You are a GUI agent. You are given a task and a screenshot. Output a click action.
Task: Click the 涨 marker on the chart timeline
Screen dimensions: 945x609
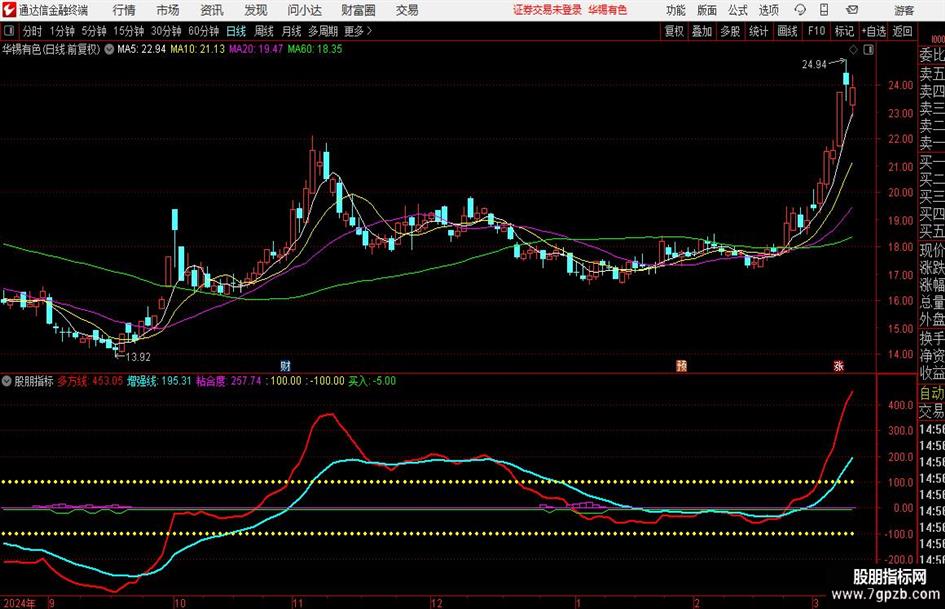(x=838, y=366)
